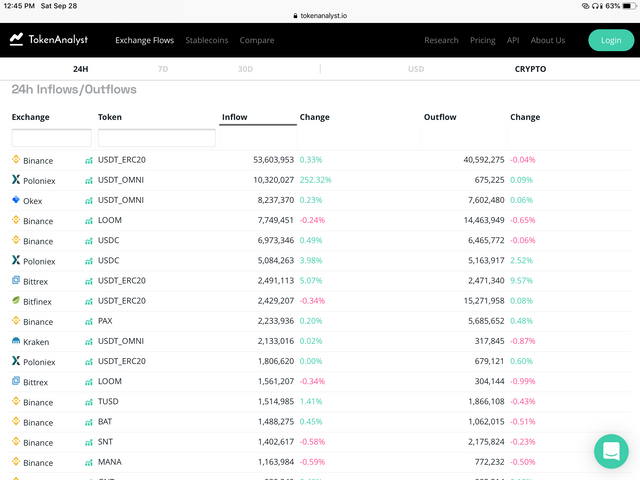Screen dimensions: 640x480
Task: Click the Okex exchange icon
Action: [x=16, y=200]
